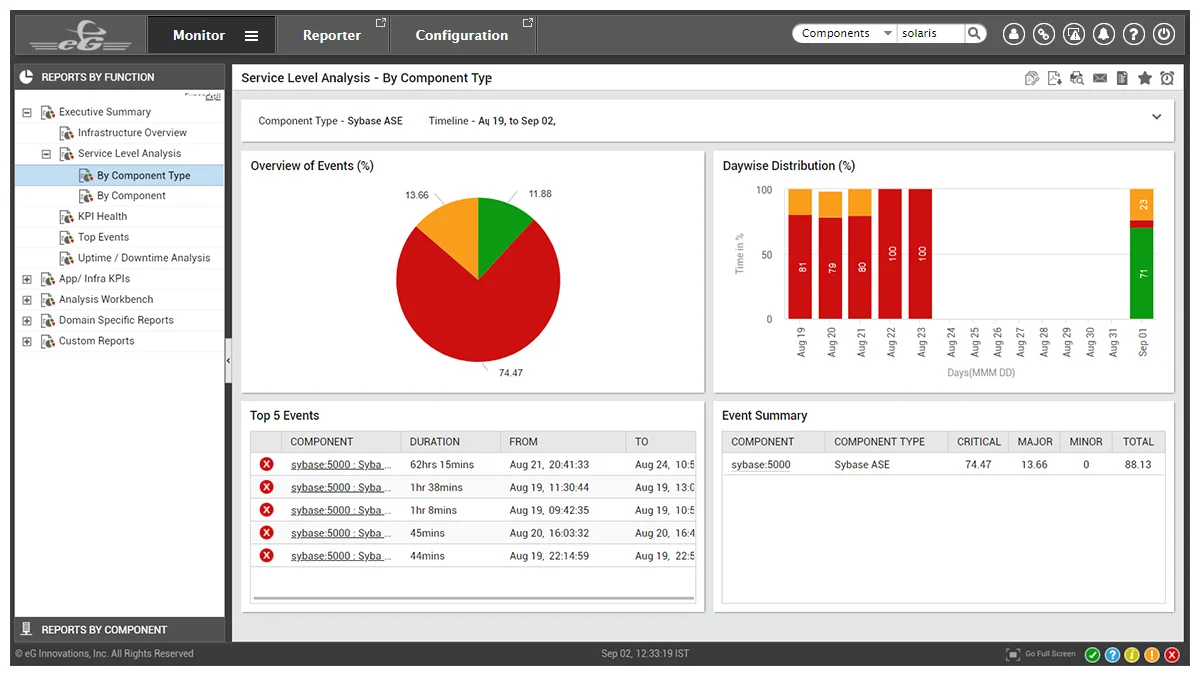Expand the App/ Infra KPIs node
The height and width of the screenshot is (676, 1200).
(27, 279)
